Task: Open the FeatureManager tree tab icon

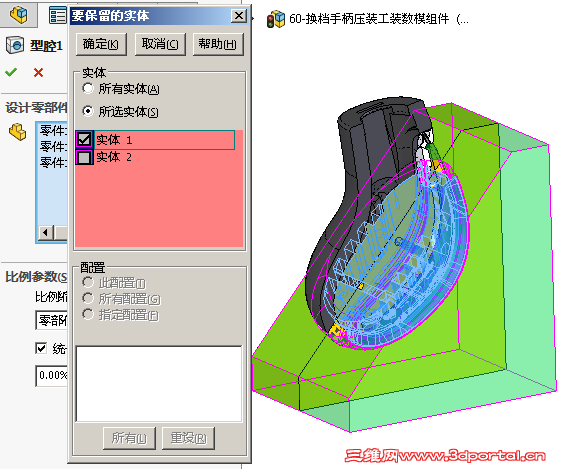Action: pos(19,14)
